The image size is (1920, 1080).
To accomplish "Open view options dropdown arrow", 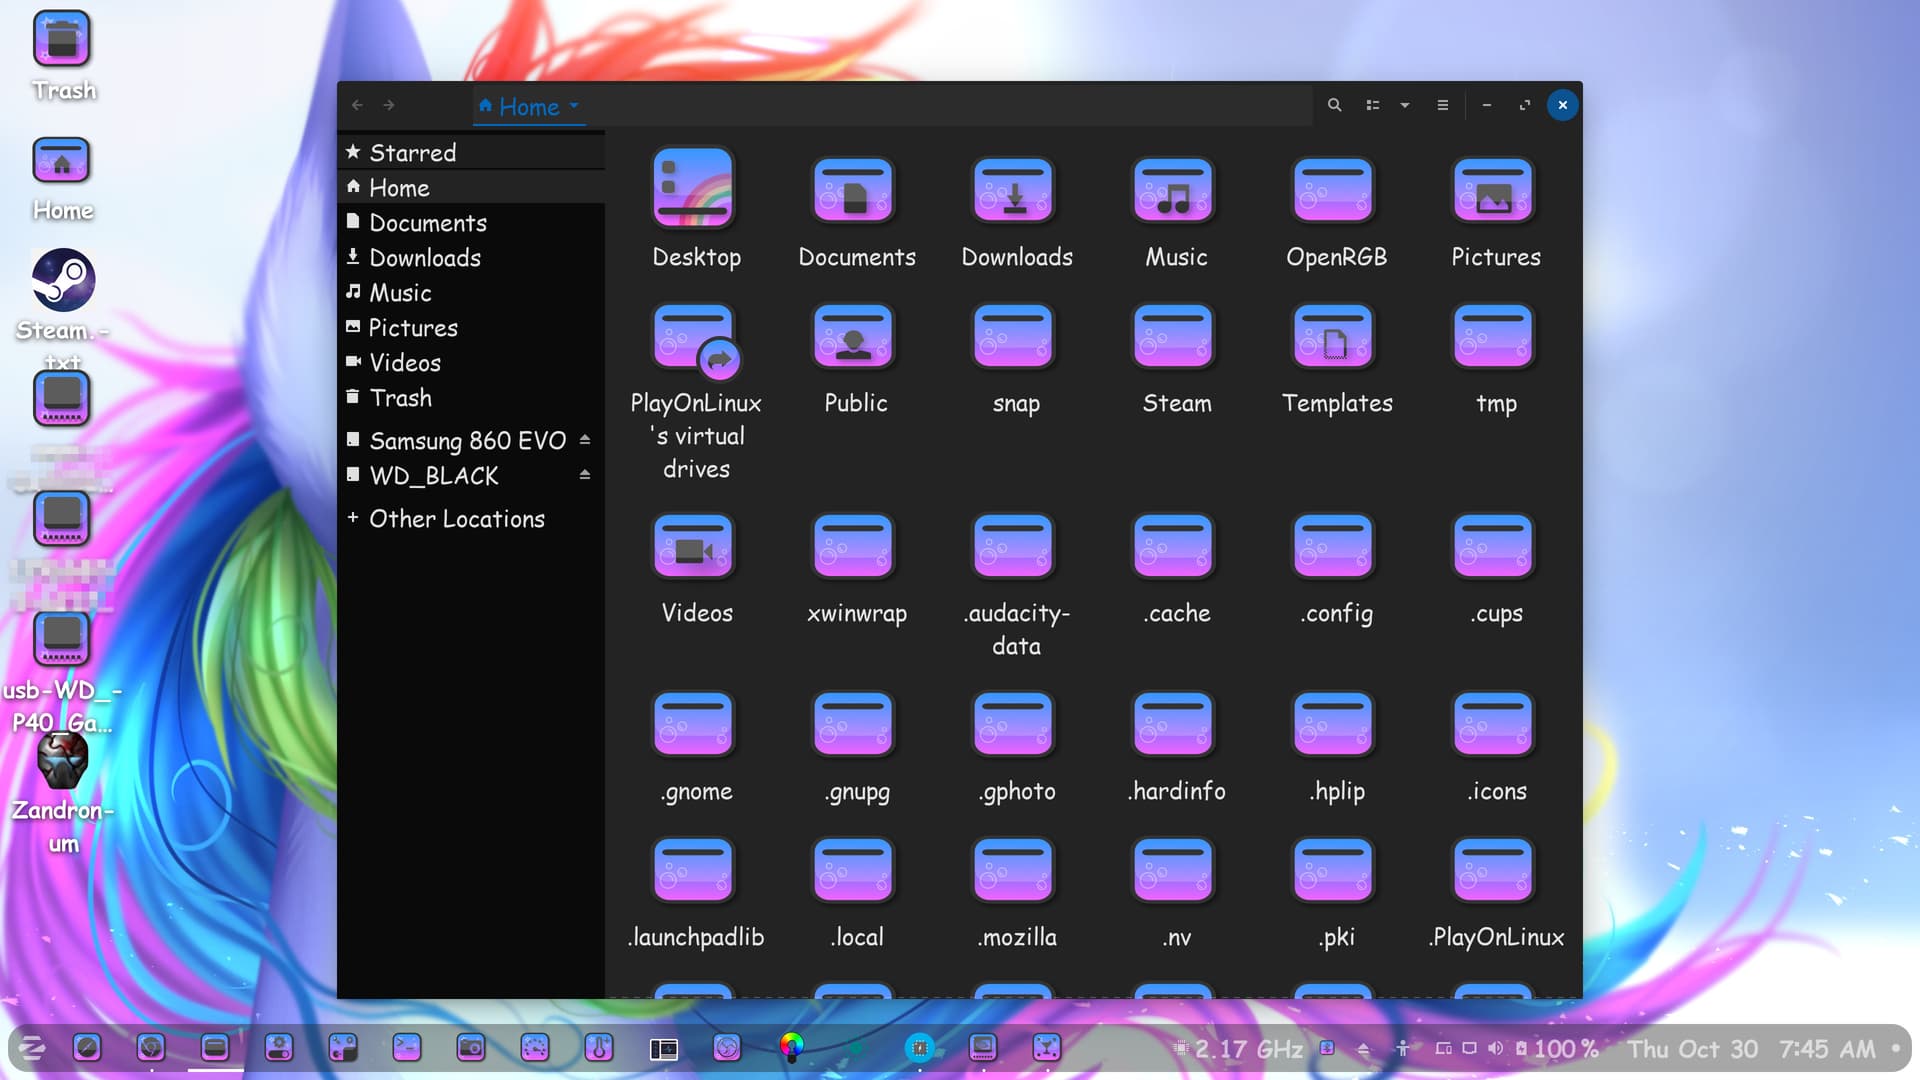I will (x=1405, y=105).
